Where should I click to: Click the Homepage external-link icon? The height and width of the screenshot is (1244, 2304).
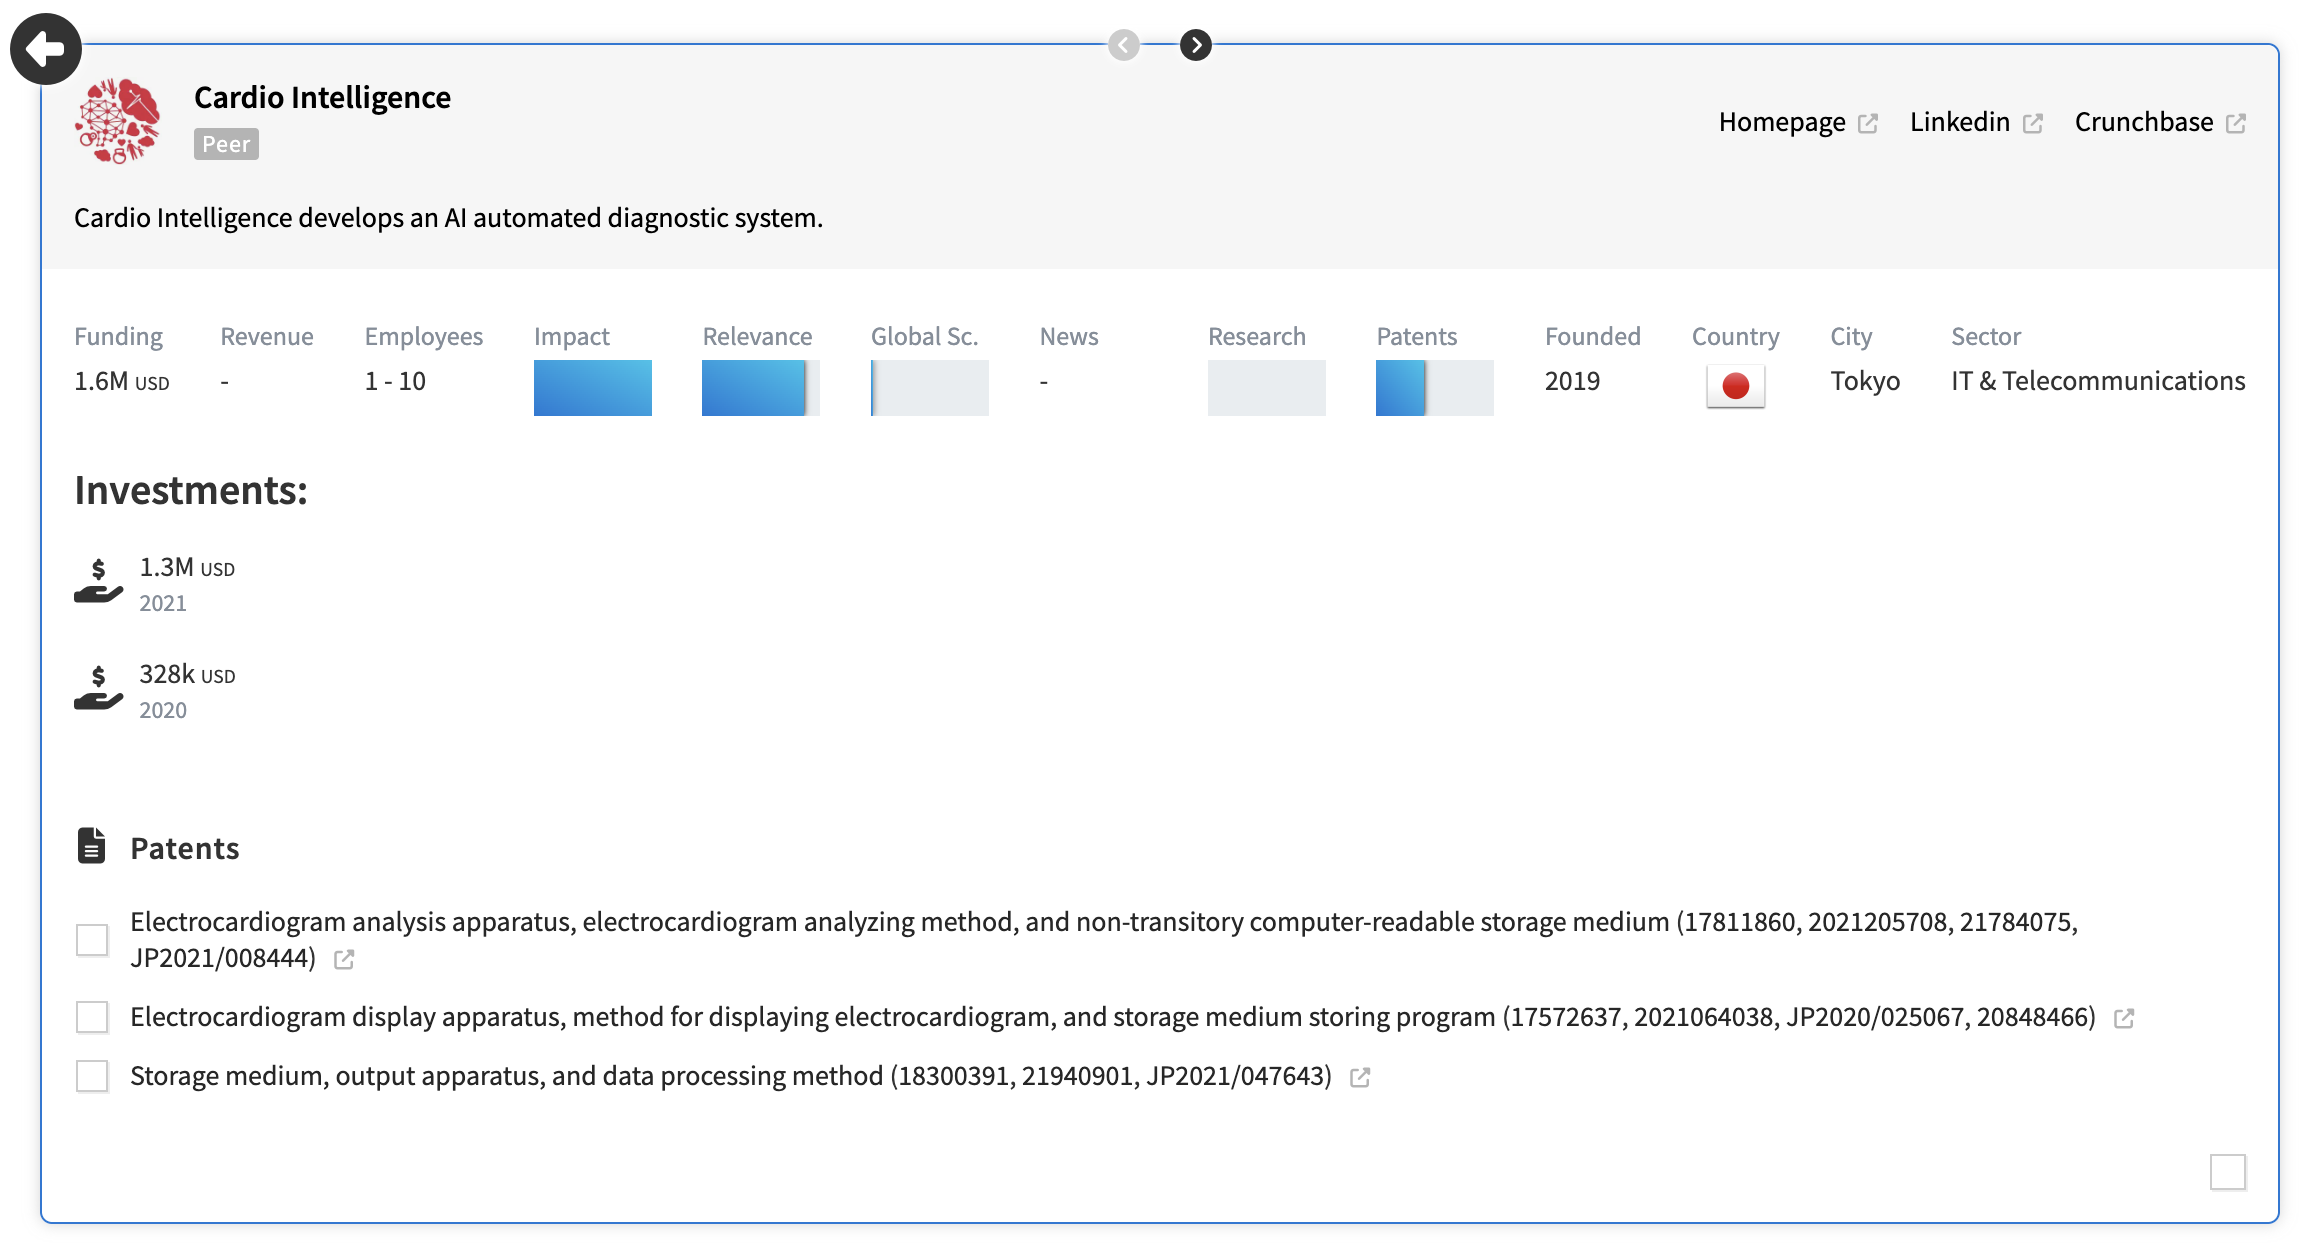click(x=1868, y=123)
